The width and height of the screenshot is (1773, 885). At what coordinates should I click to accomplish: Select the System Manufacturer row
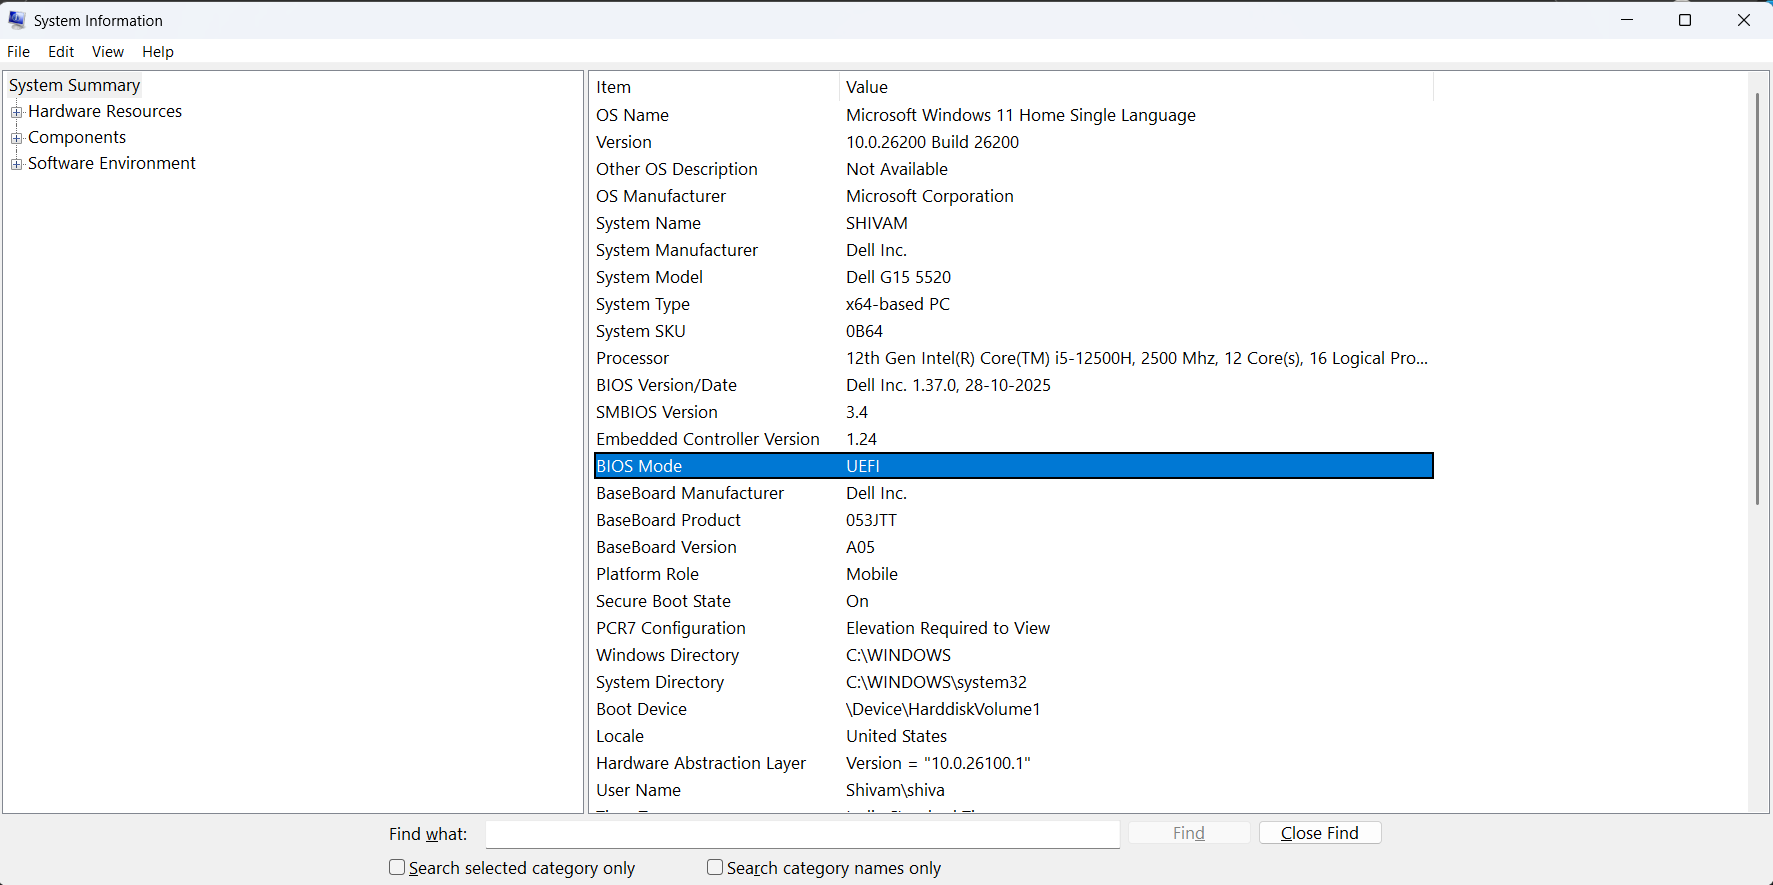(1013, 250)
